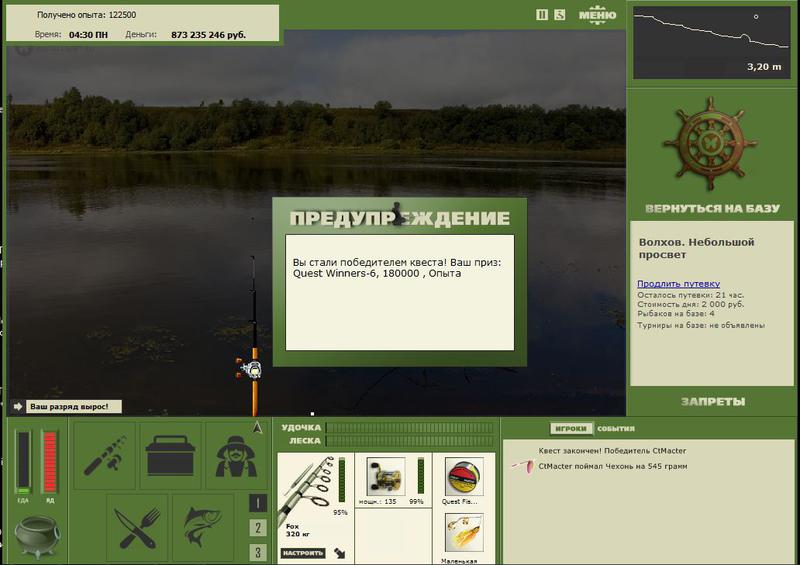This screenshot has width=800, height=565.
Task: Click the depth map panel showing 3,20 m
Action: [711, 43]
